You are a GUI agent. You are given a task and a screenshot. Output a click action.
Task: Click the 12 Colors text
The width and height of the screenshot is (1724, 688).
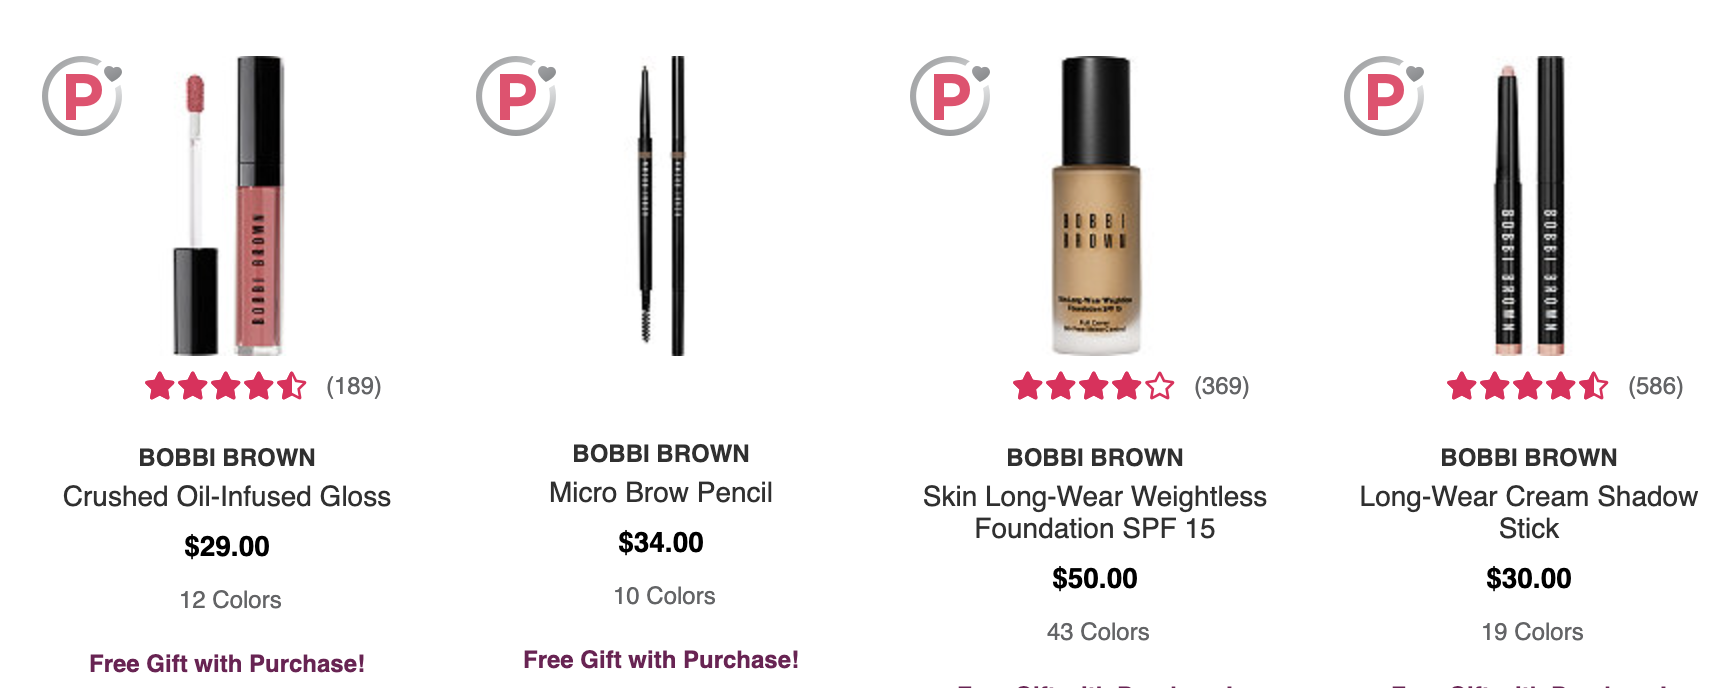230,600
